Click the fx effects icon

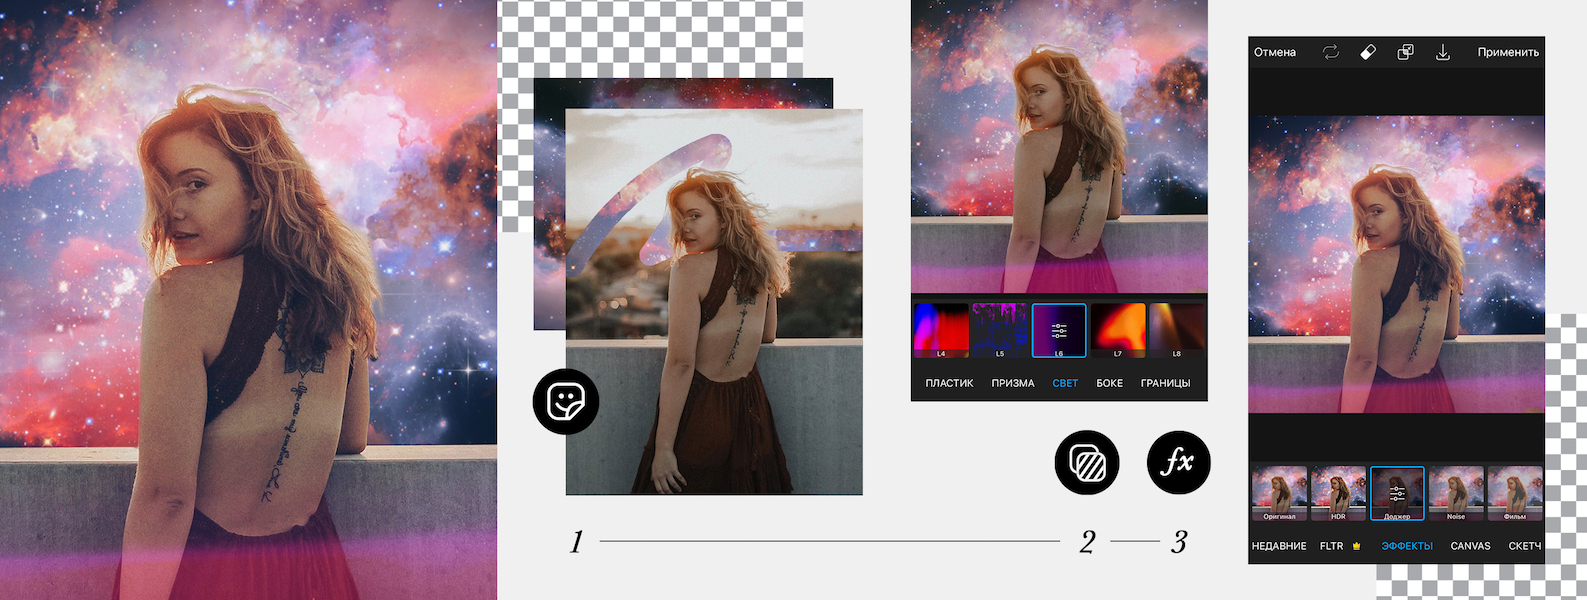[x=1178, y=462]
